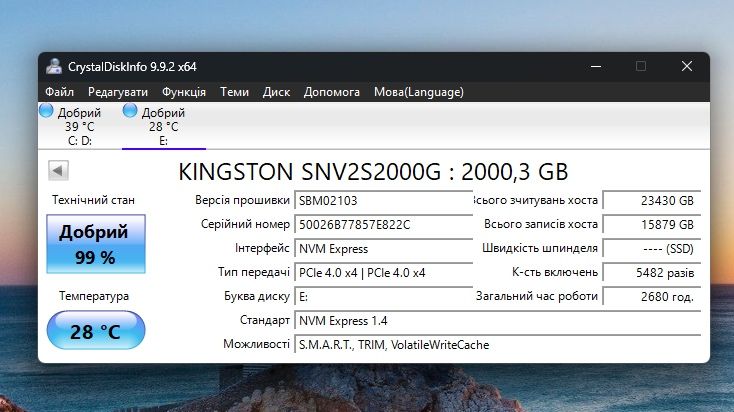Click the serial number field 50026B77857E822C
Image resolution: width=734 pixels, height=412 pixels.
(x=383, y=224)
